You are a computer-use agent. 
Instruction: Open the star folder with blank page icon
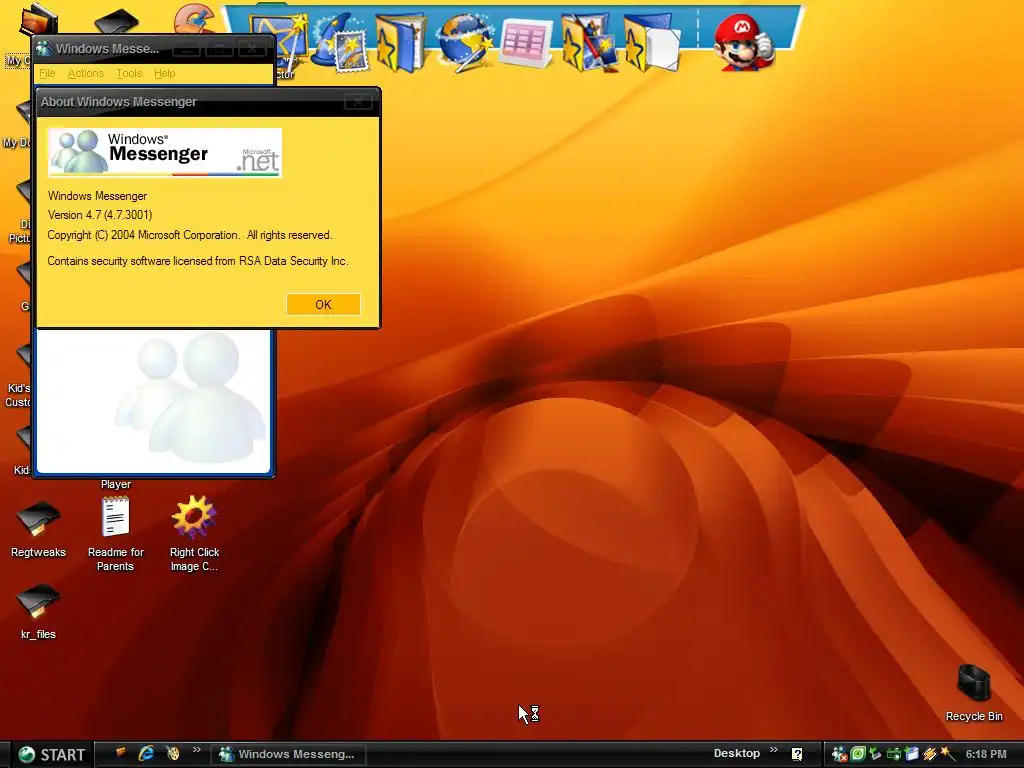[x=652, y=42]
